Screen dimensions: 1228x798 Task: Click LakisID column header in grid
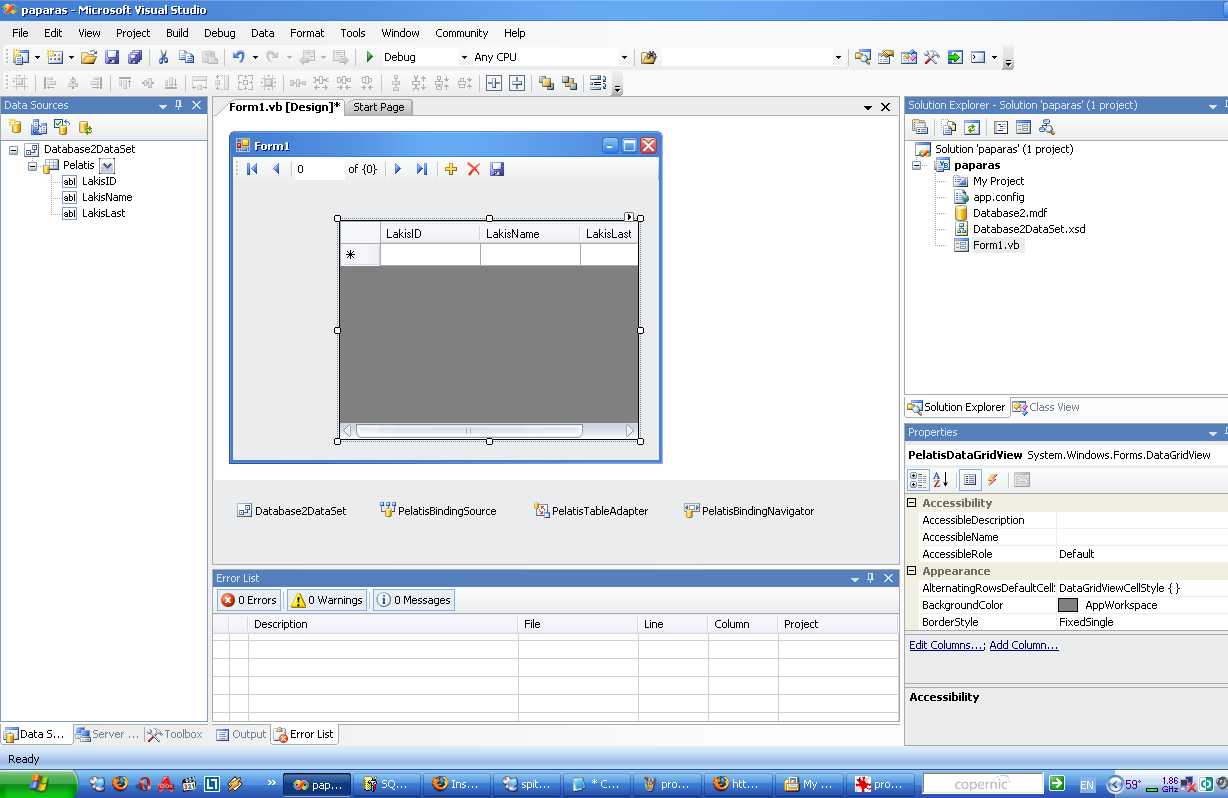pos(430,233)
